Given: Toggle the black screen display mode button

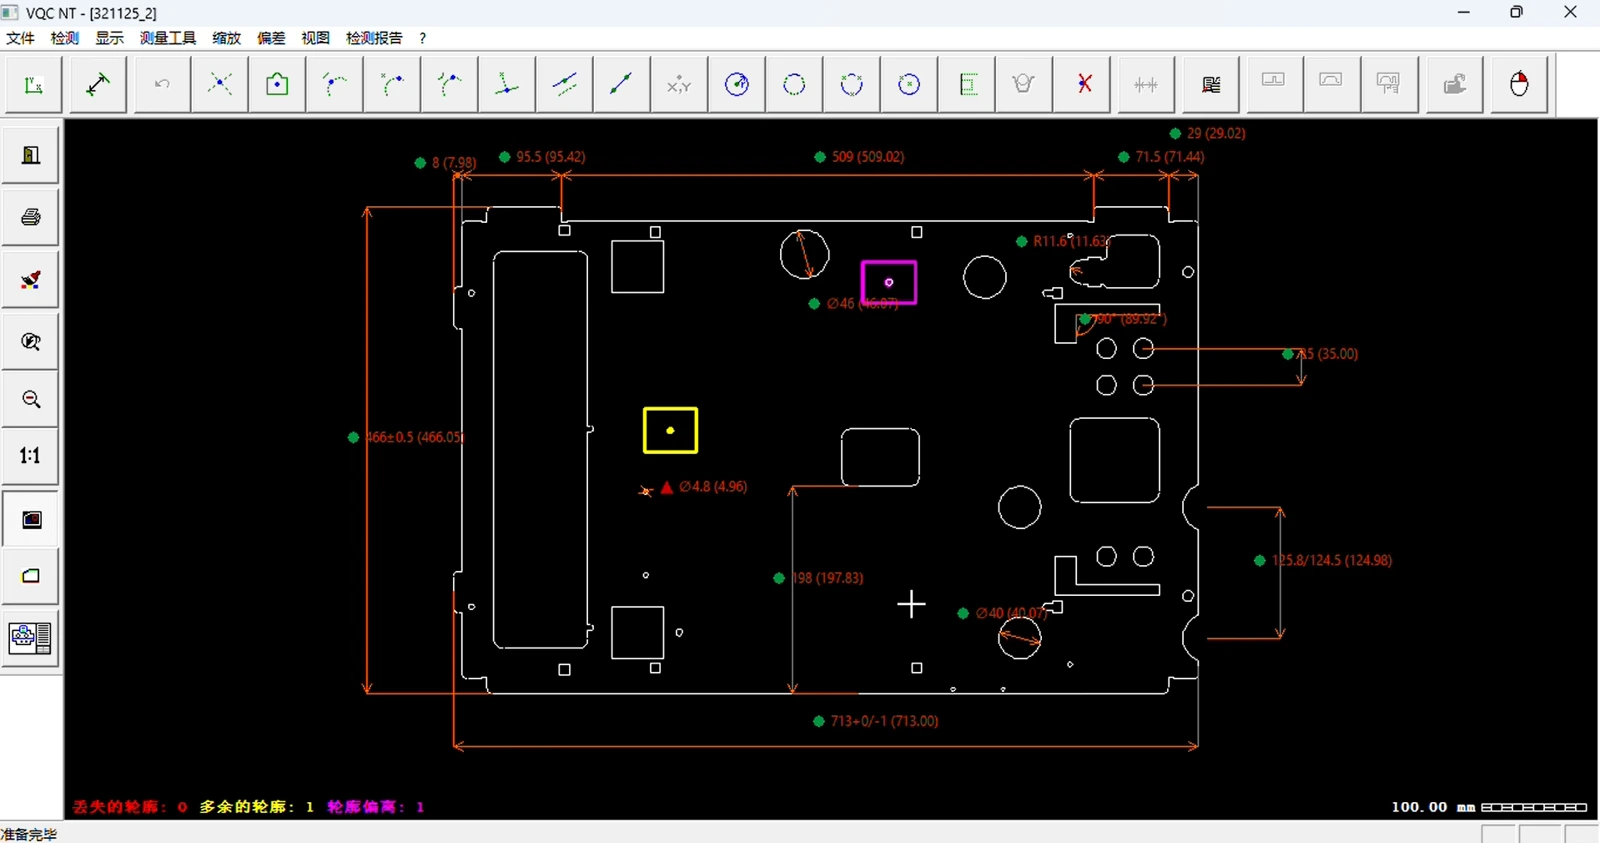Looking at the screenshot, I should pos(31,519).
